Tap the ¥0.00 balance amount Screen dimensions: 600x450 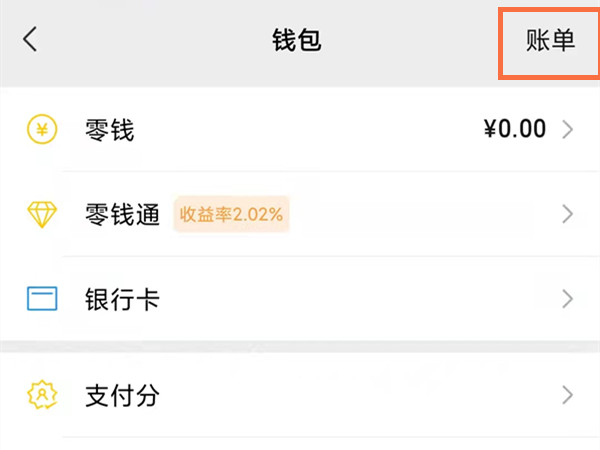tap(515, 129)
